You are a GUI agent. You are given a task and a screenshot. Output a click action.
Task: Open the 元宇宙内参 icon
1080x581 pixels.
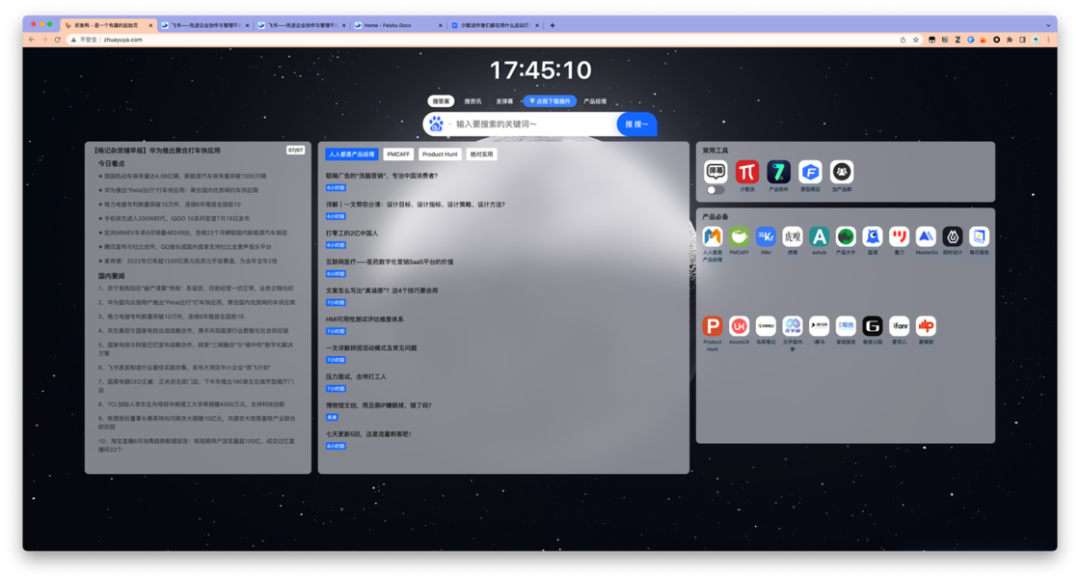tap(792, 326)
